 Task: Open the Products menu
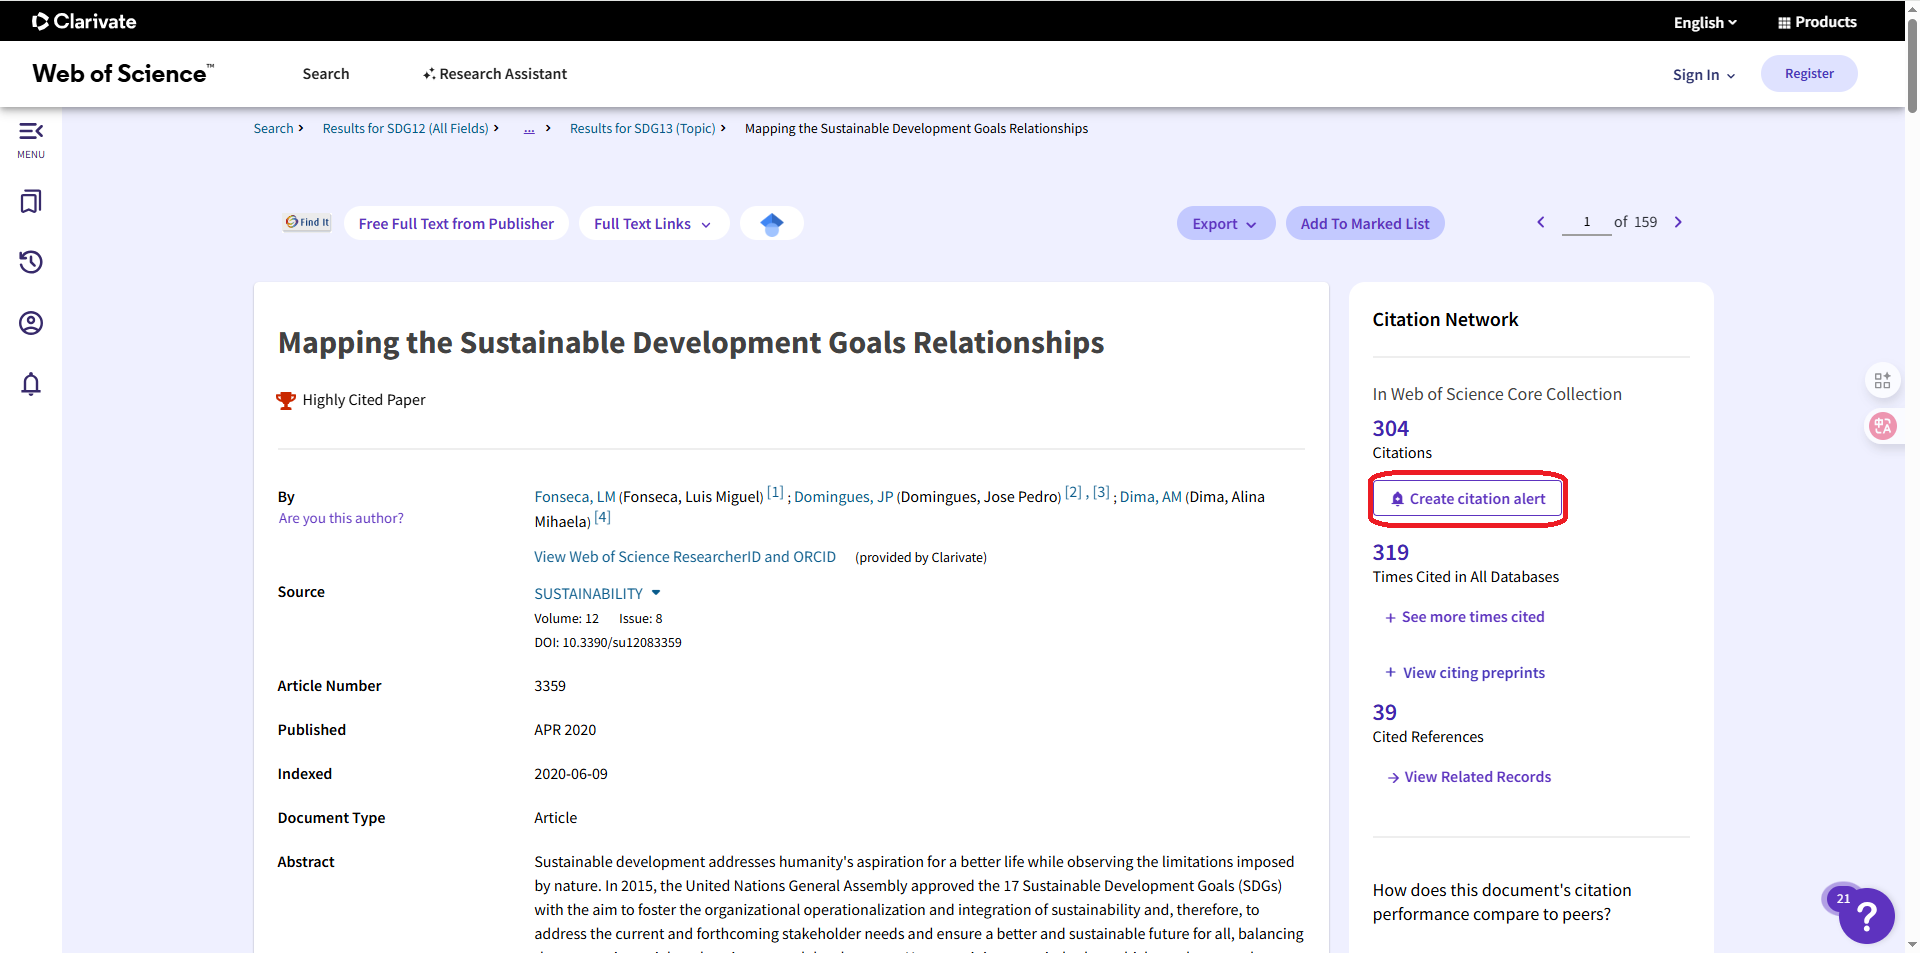[1817, 22]
